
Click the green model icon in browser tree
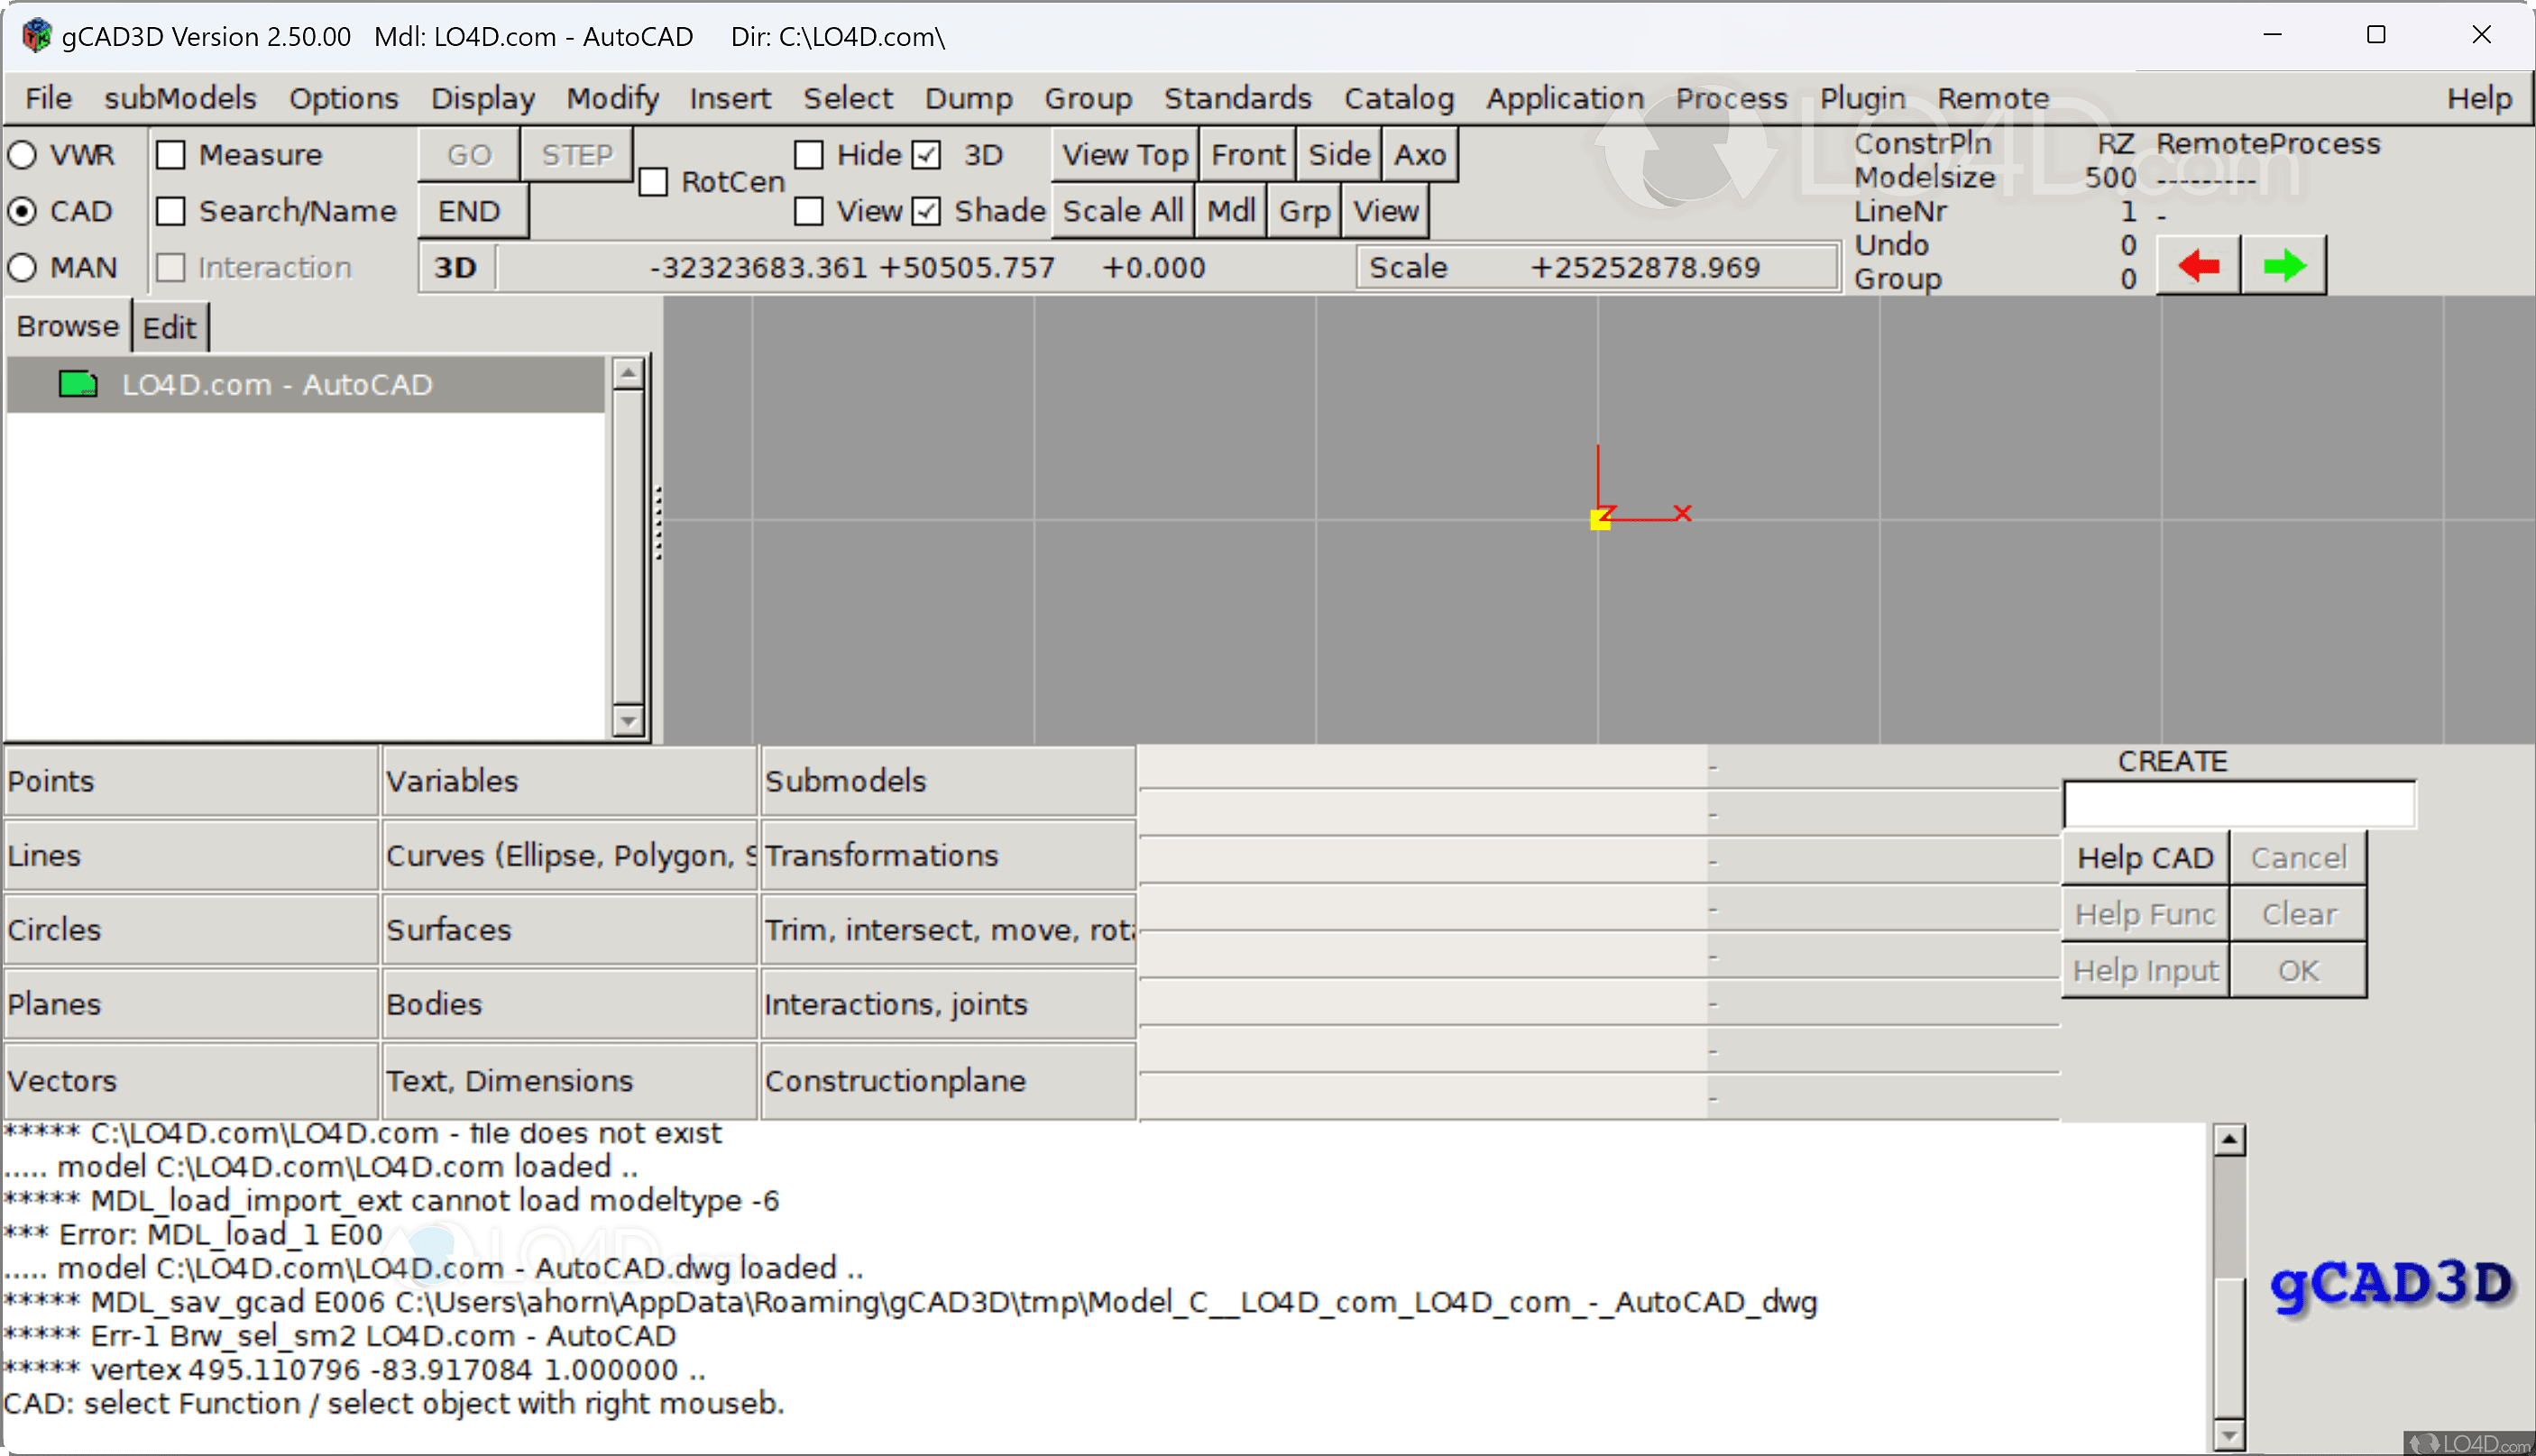[x=77, y=384]
